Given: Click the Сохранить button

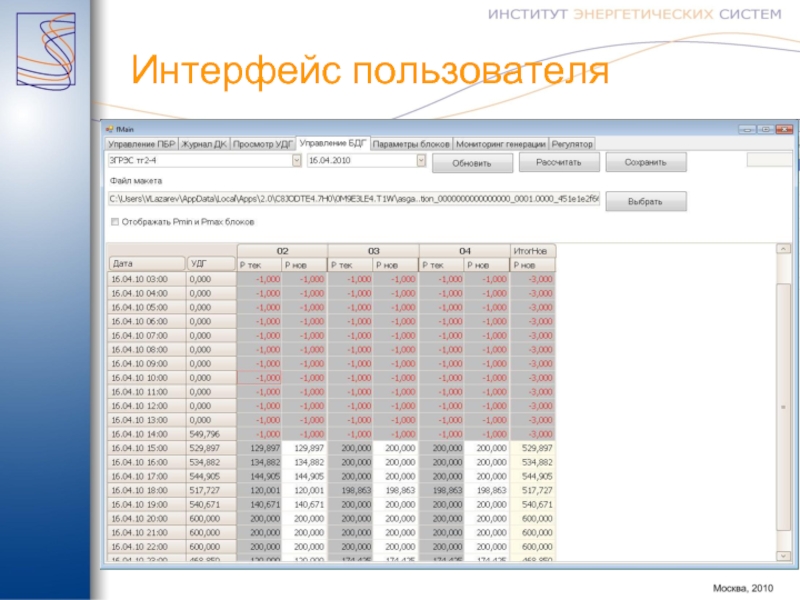Looking at the screenshot, I should click(646, 162).
